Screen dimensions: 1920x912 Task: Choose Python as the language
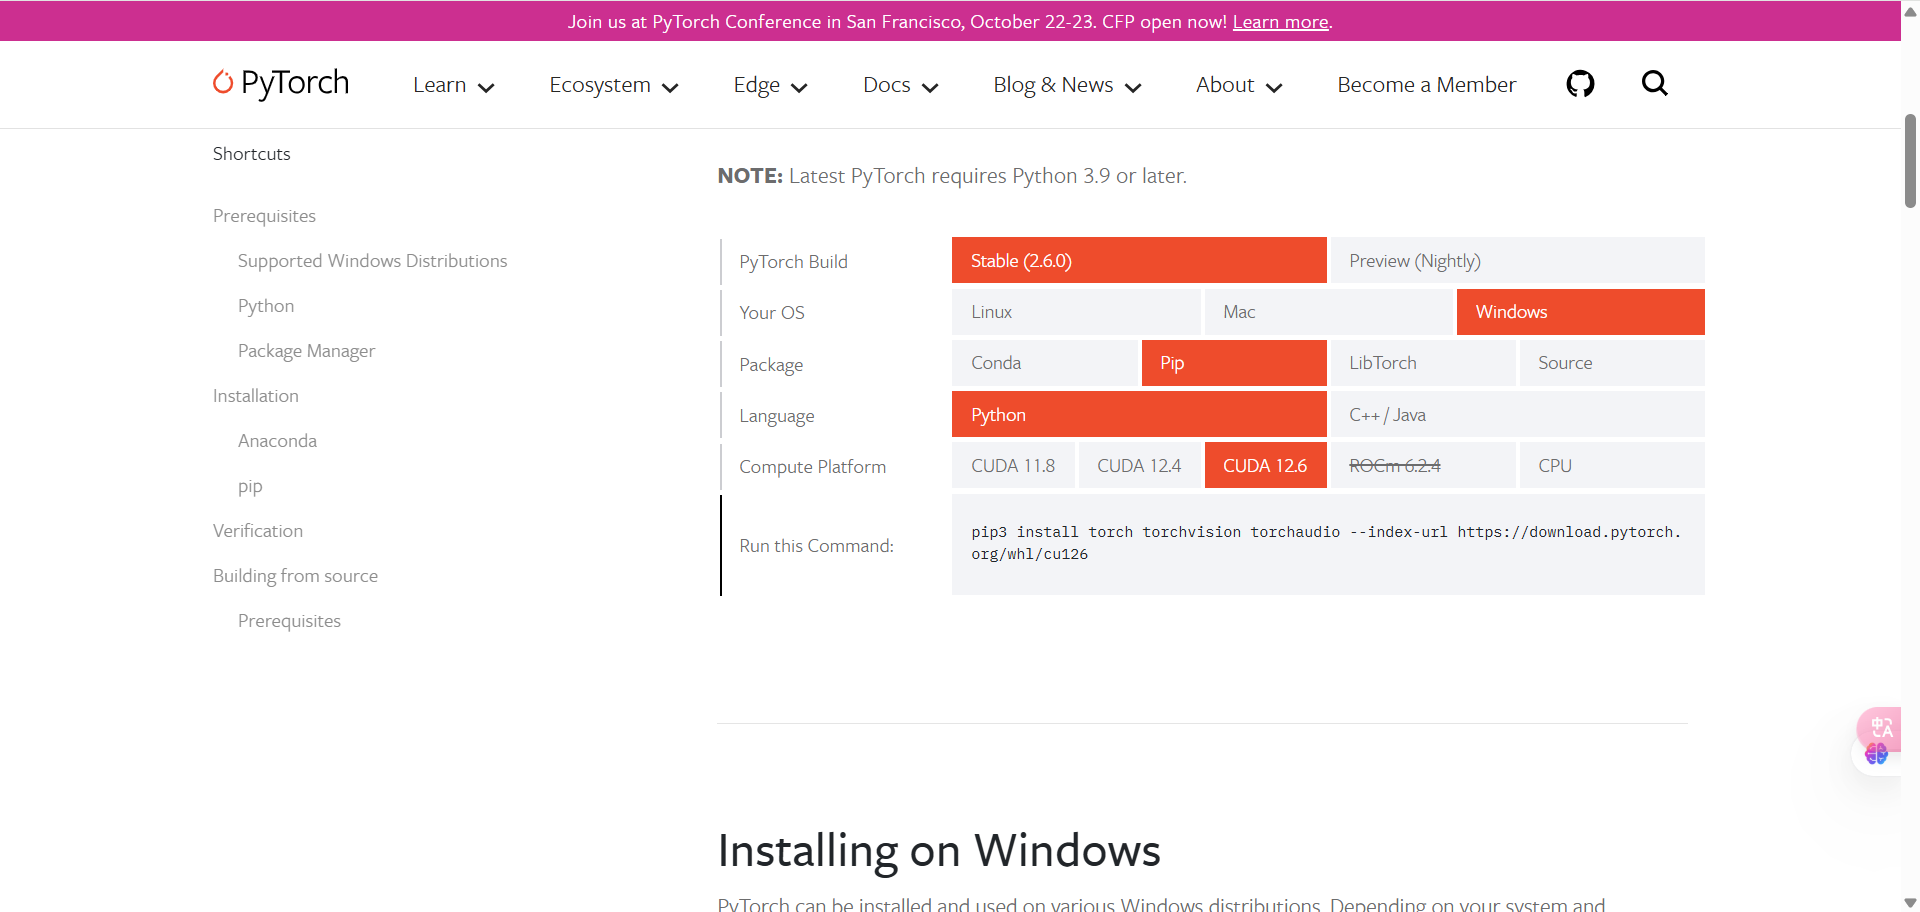[x=1139, y=414]
